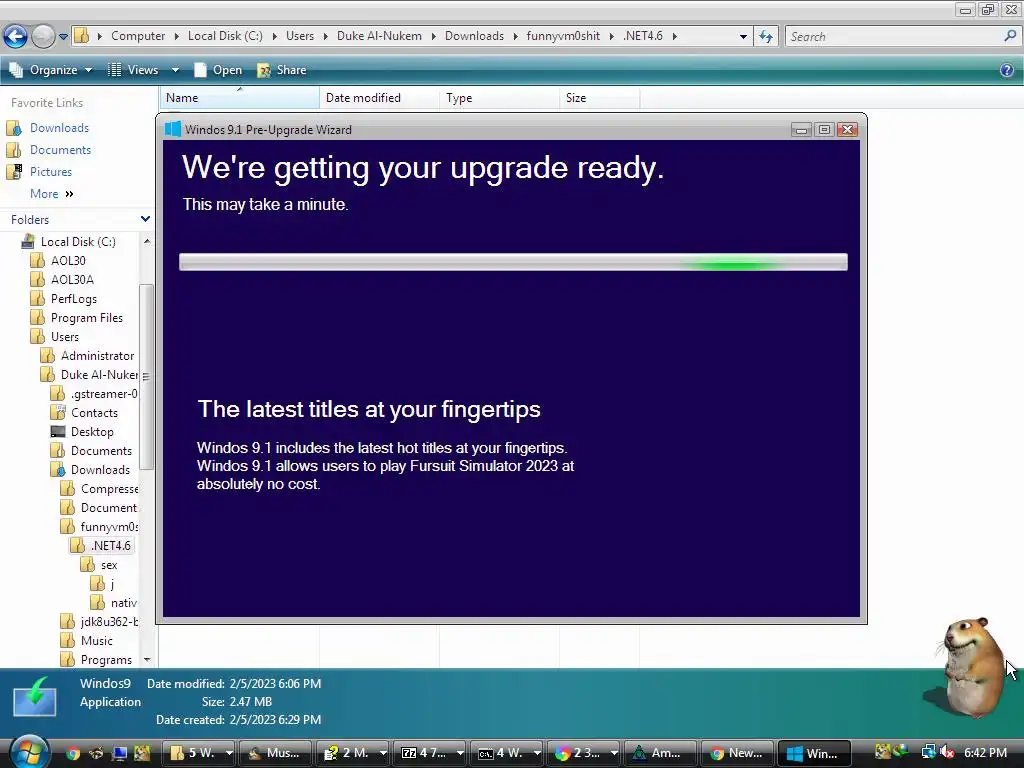Open the Organize menu
1024x768 pixels.
pyautogui.click(x=51, y=70)
